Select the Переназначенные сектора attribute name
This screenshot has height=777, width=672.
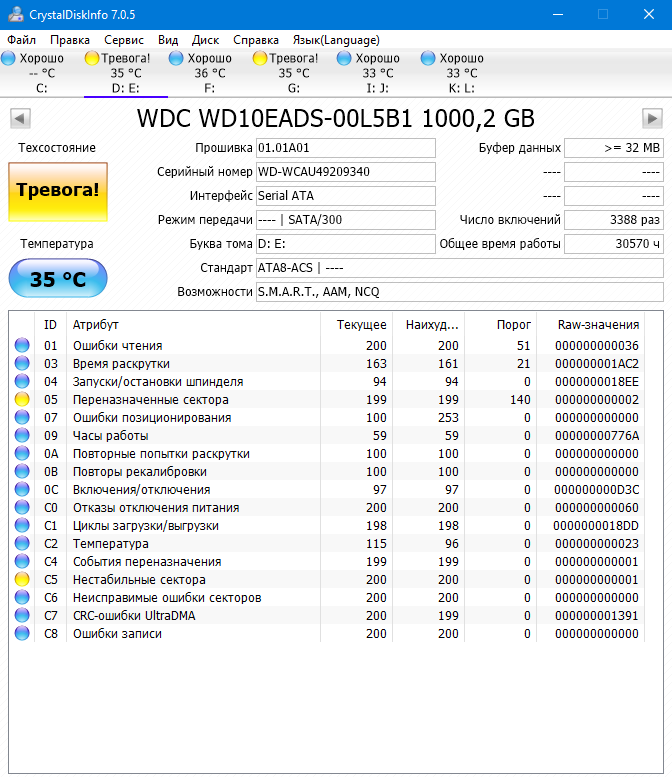[151, 400]
